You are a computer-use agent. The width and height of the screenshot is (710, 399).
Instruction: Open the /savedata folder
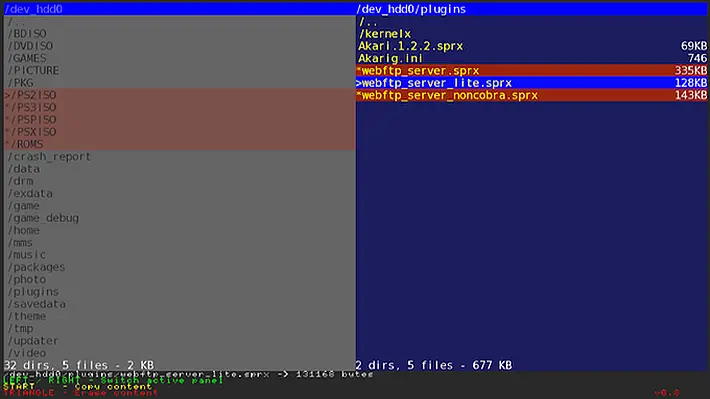pyautogui.click(x=180, y=304)
